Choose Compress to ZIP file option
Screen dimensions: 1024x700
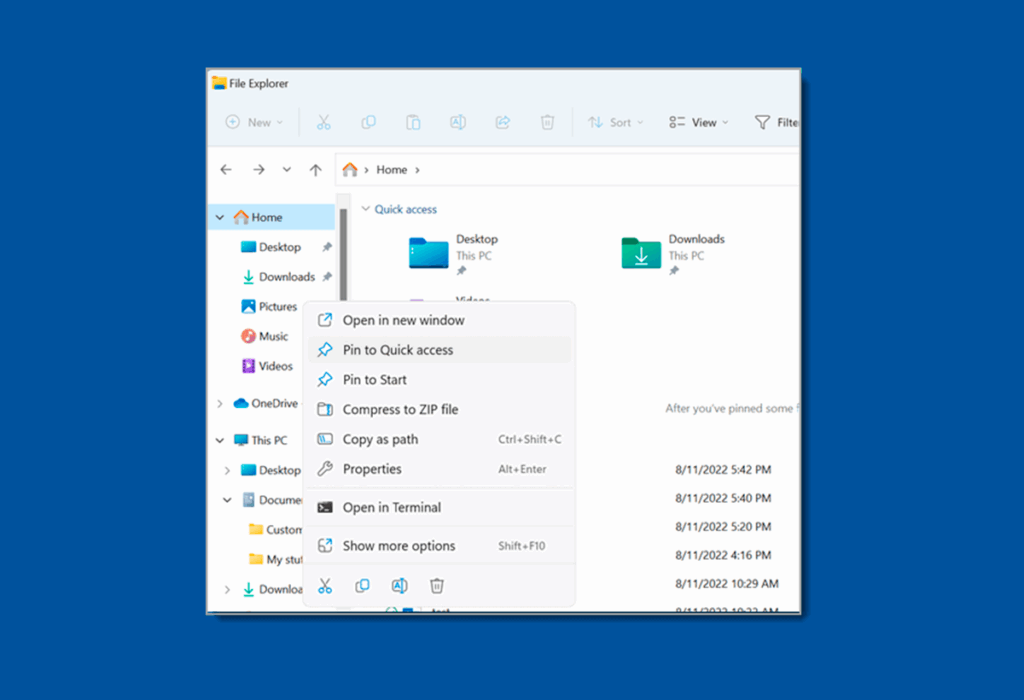401,409
